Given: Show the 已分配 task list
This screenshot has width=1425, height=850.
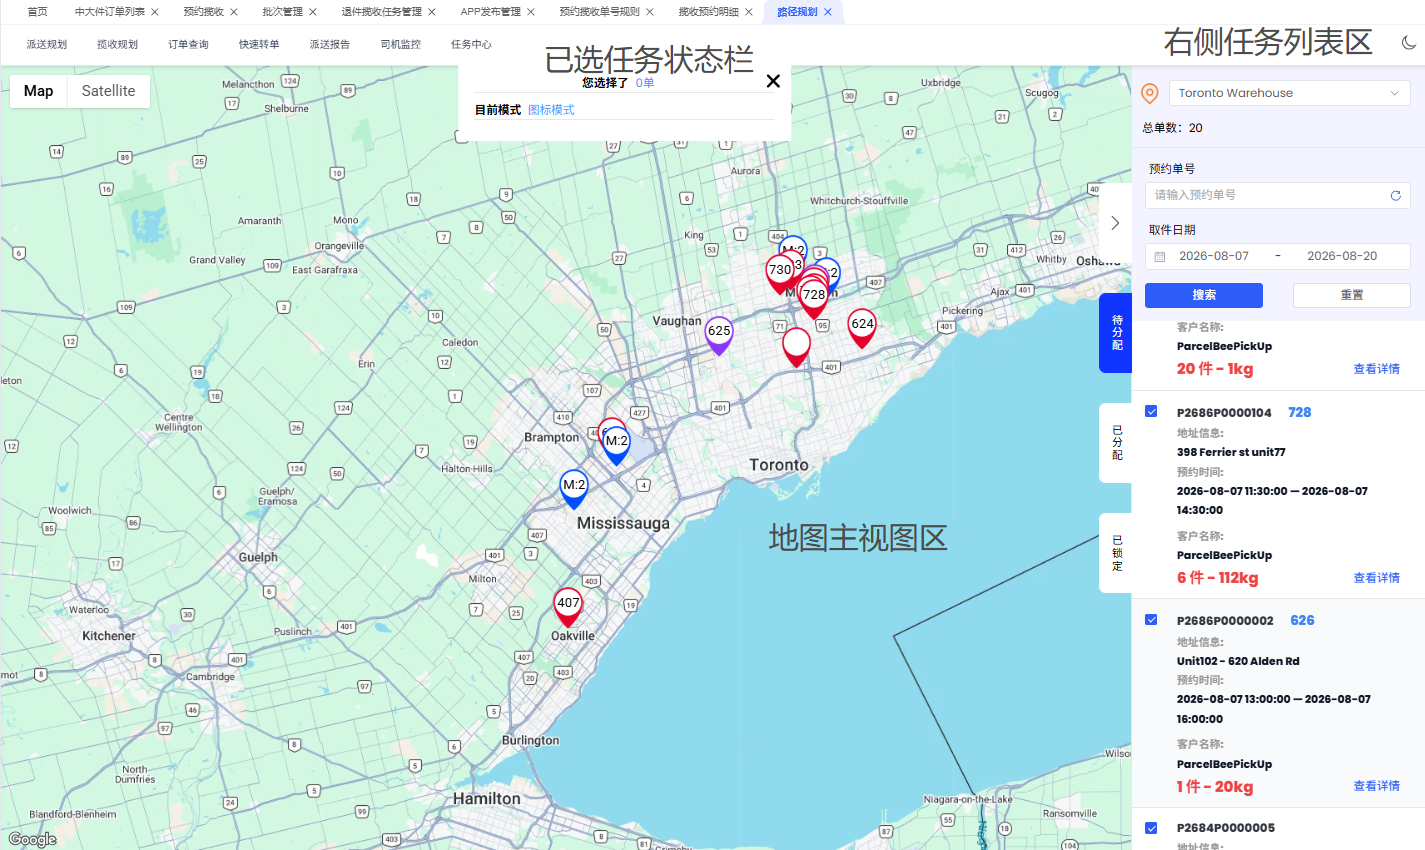Looking at the screenshot, I should (1116, 443).
